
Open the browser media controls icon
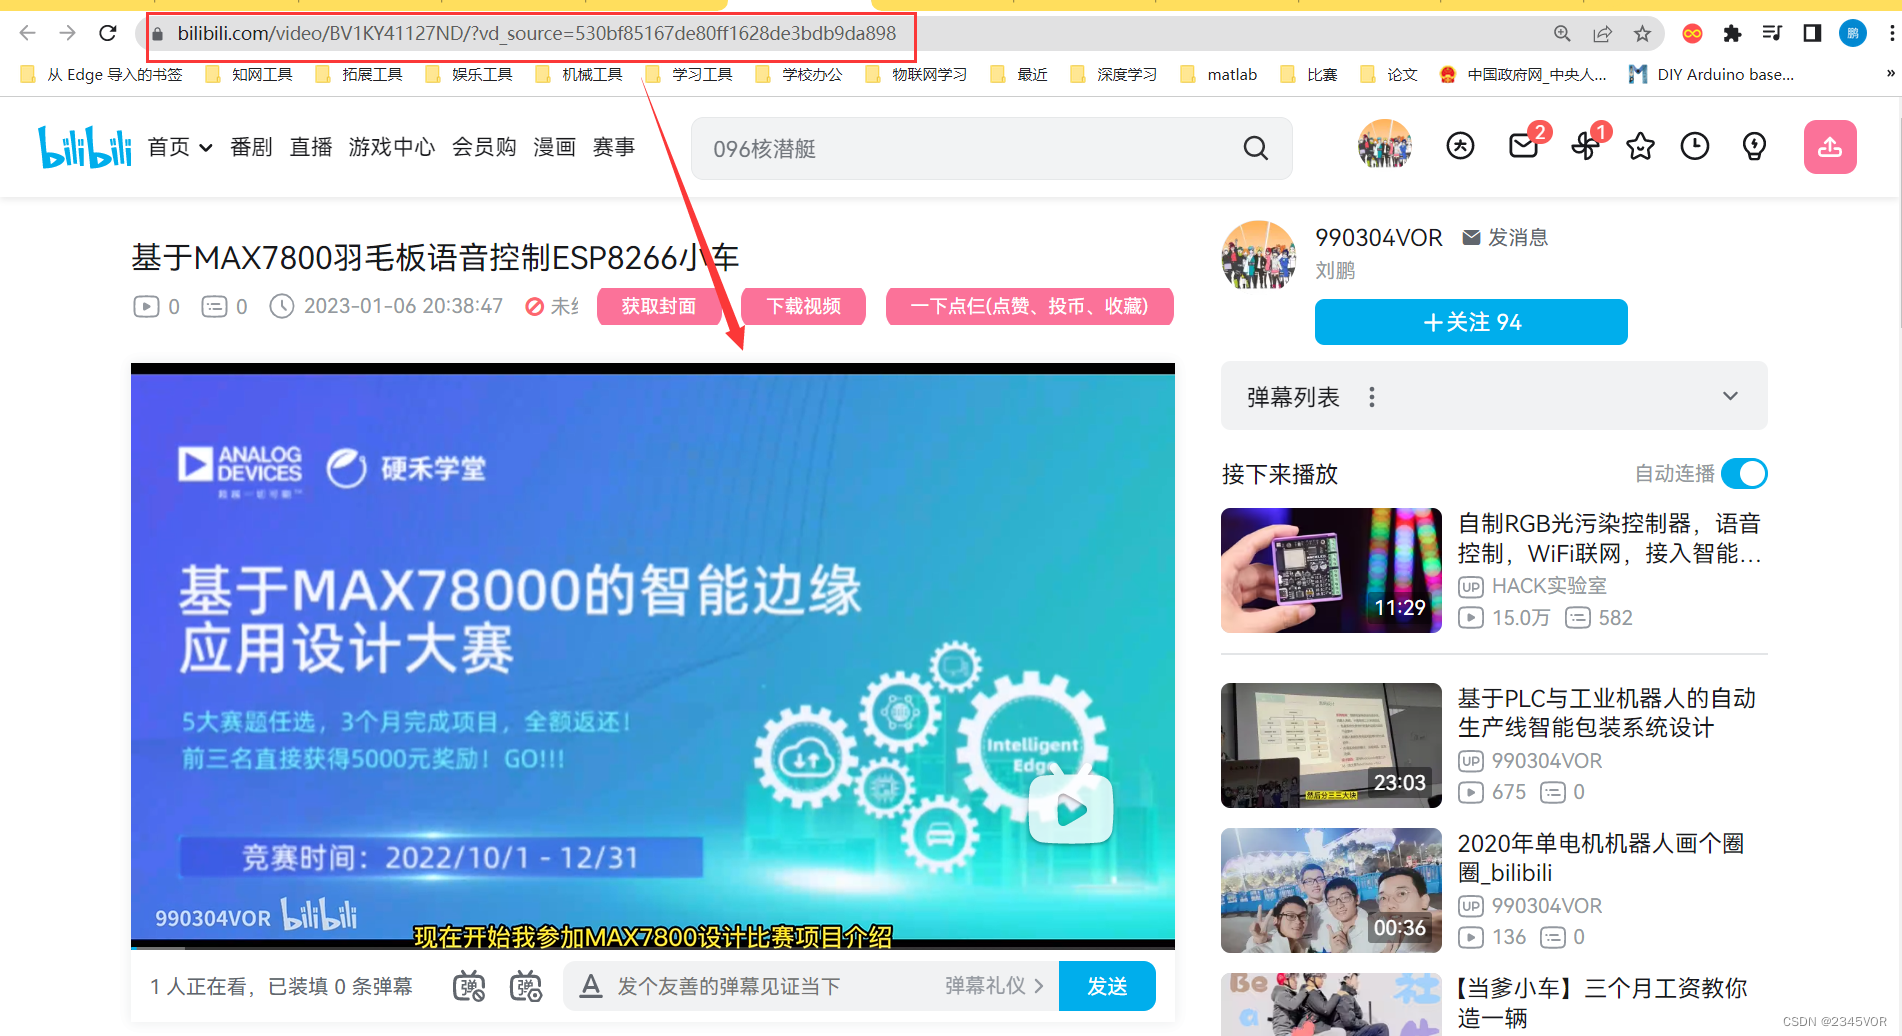[1772, 34]
